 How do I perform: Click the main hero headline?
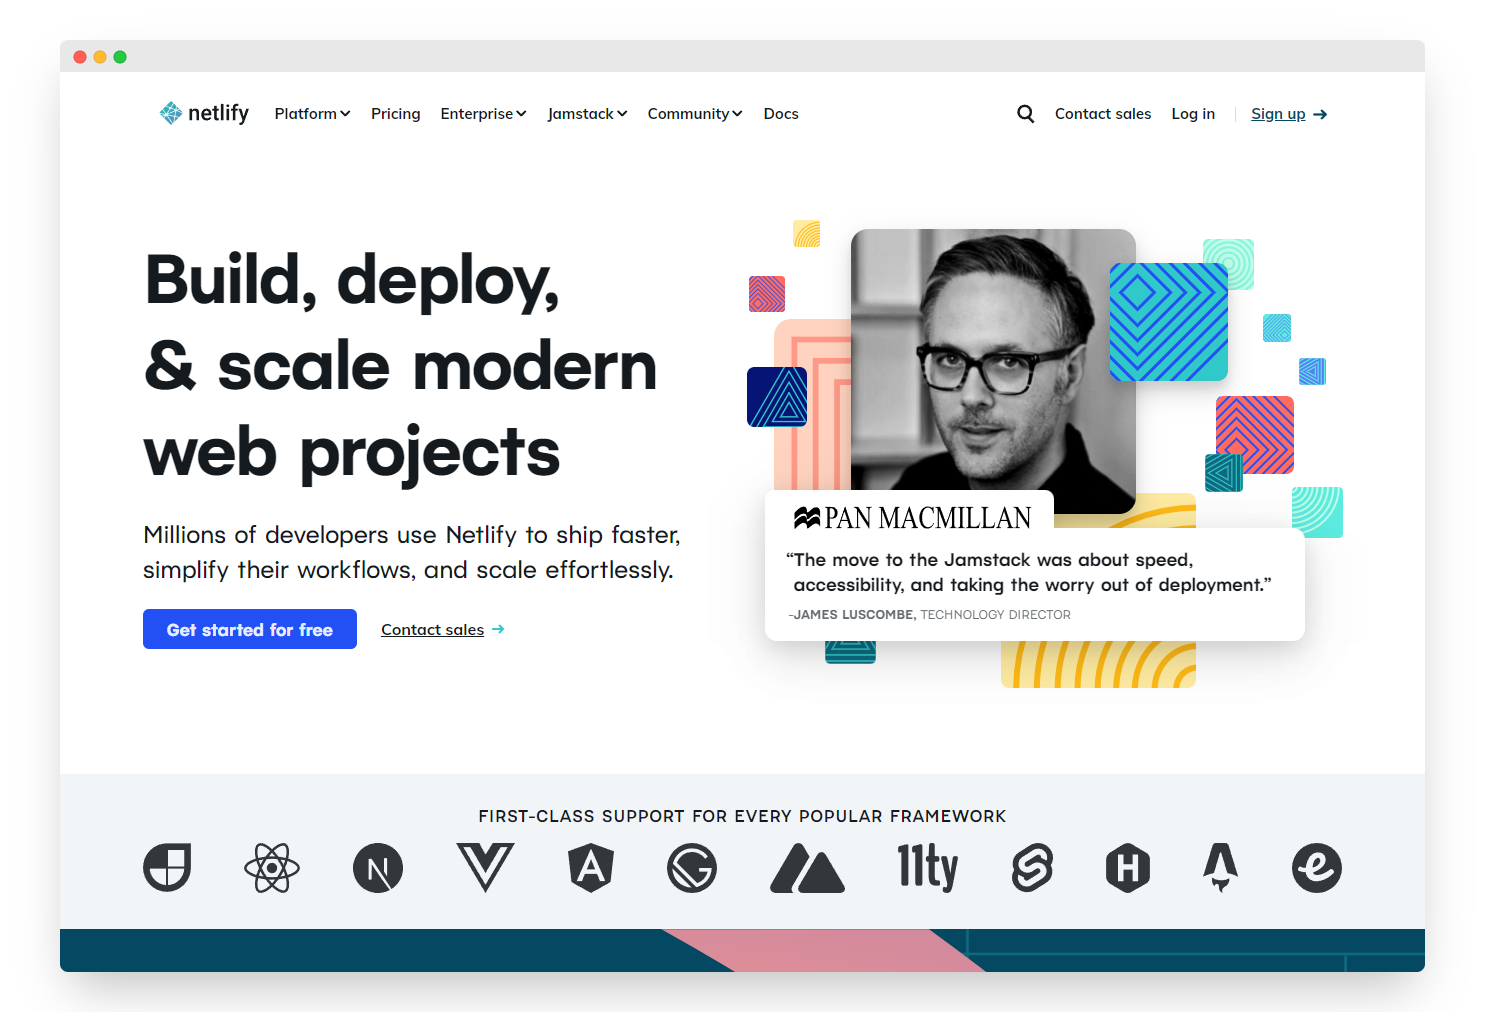coord(401,366)
